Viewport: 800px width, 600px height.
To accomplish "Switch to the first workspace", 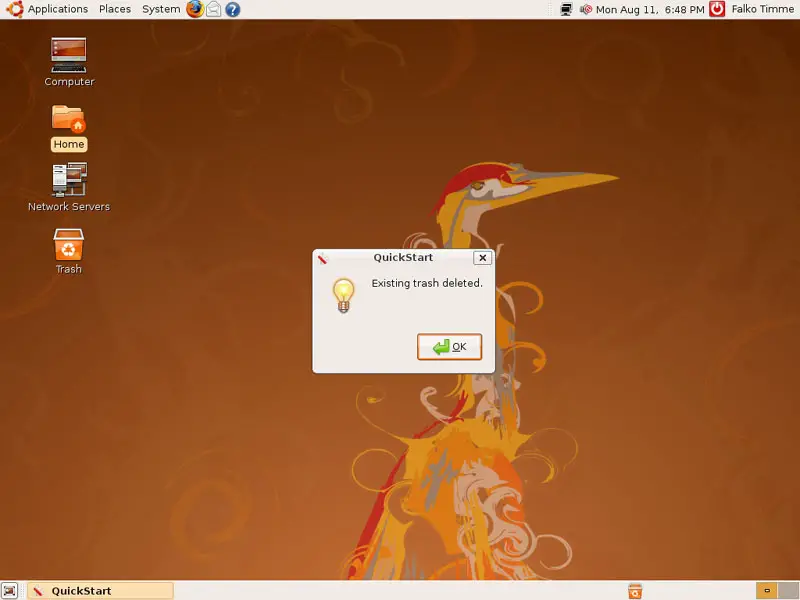I will [766, 591].
